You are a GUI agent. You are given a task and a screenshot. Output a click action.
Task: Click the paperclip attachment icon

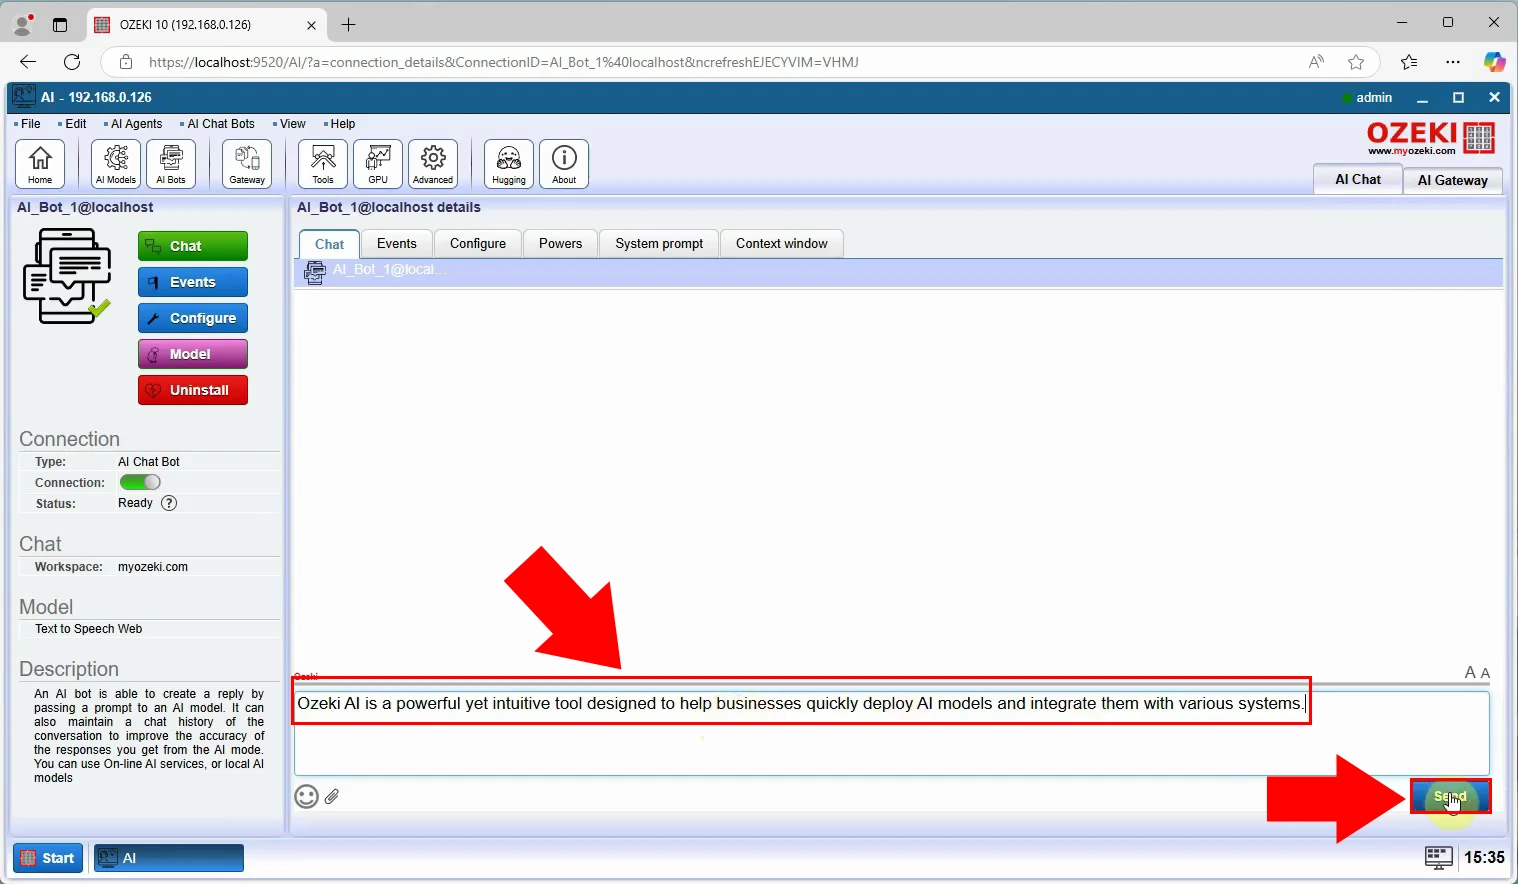pos(332,796)
